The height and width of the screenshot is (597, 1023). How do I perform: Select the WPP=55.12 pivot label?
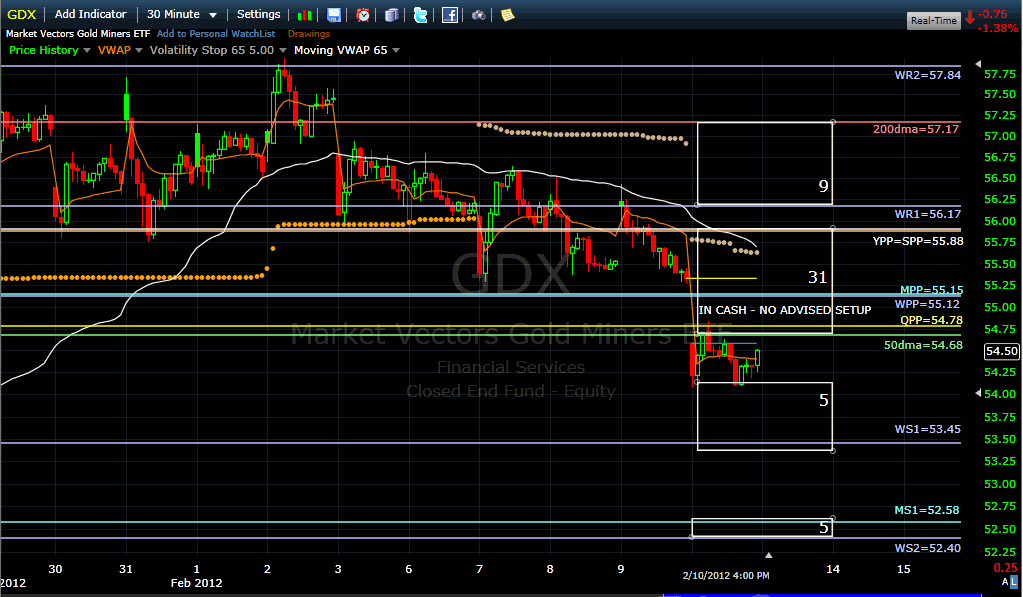pyautogui.click(x=927, y=304)
